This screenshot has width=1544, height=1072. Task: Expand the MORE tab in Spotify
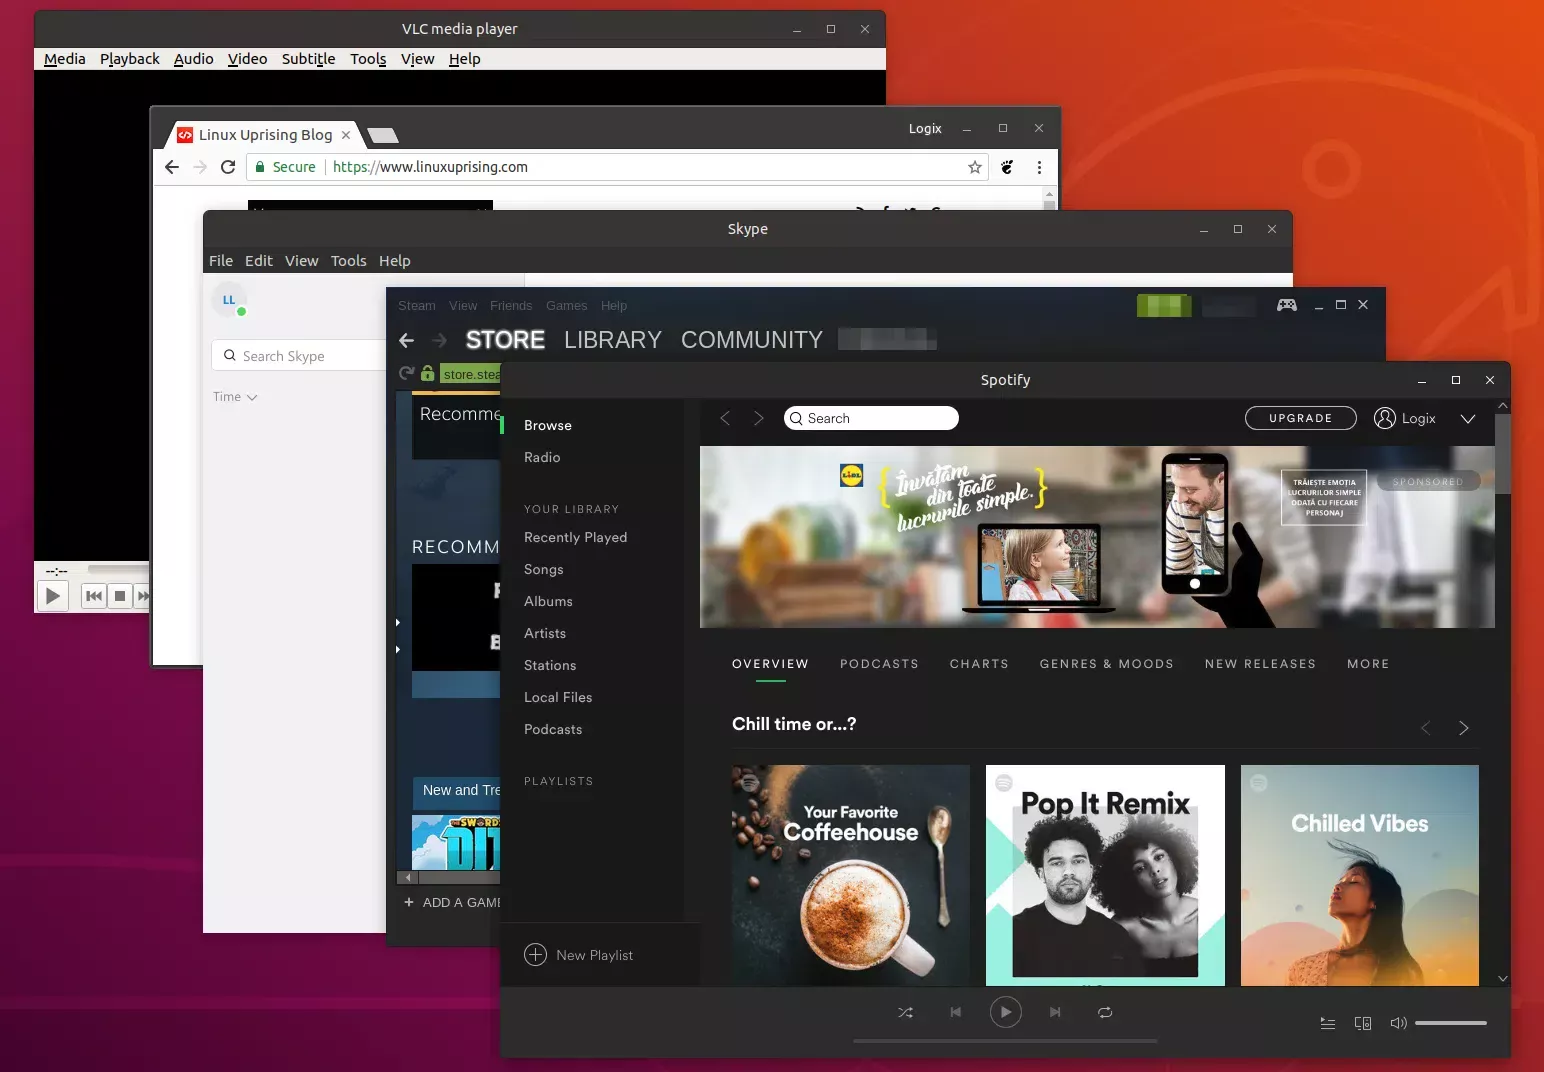(x=1368, y=664)
